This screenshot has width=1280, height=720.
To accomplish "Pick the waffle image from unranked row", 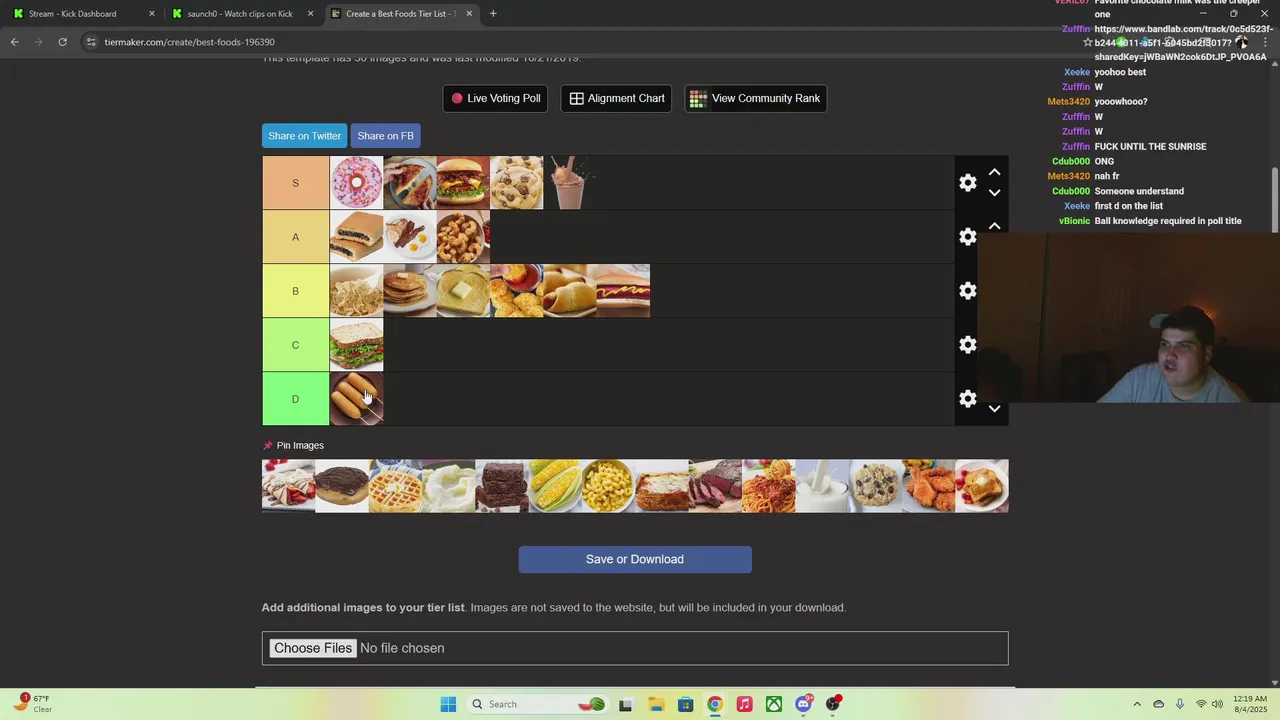I will coord(395,486).
